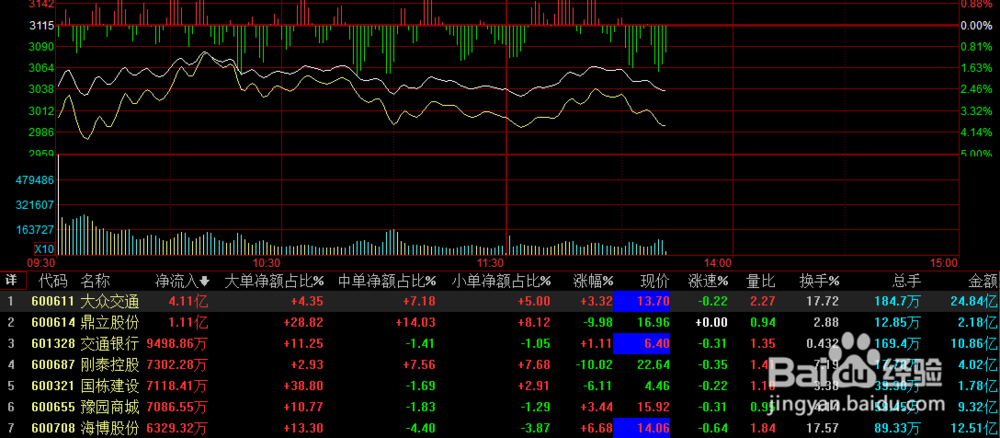Click the 10:30 time axis label

click(x=266, y=263)
